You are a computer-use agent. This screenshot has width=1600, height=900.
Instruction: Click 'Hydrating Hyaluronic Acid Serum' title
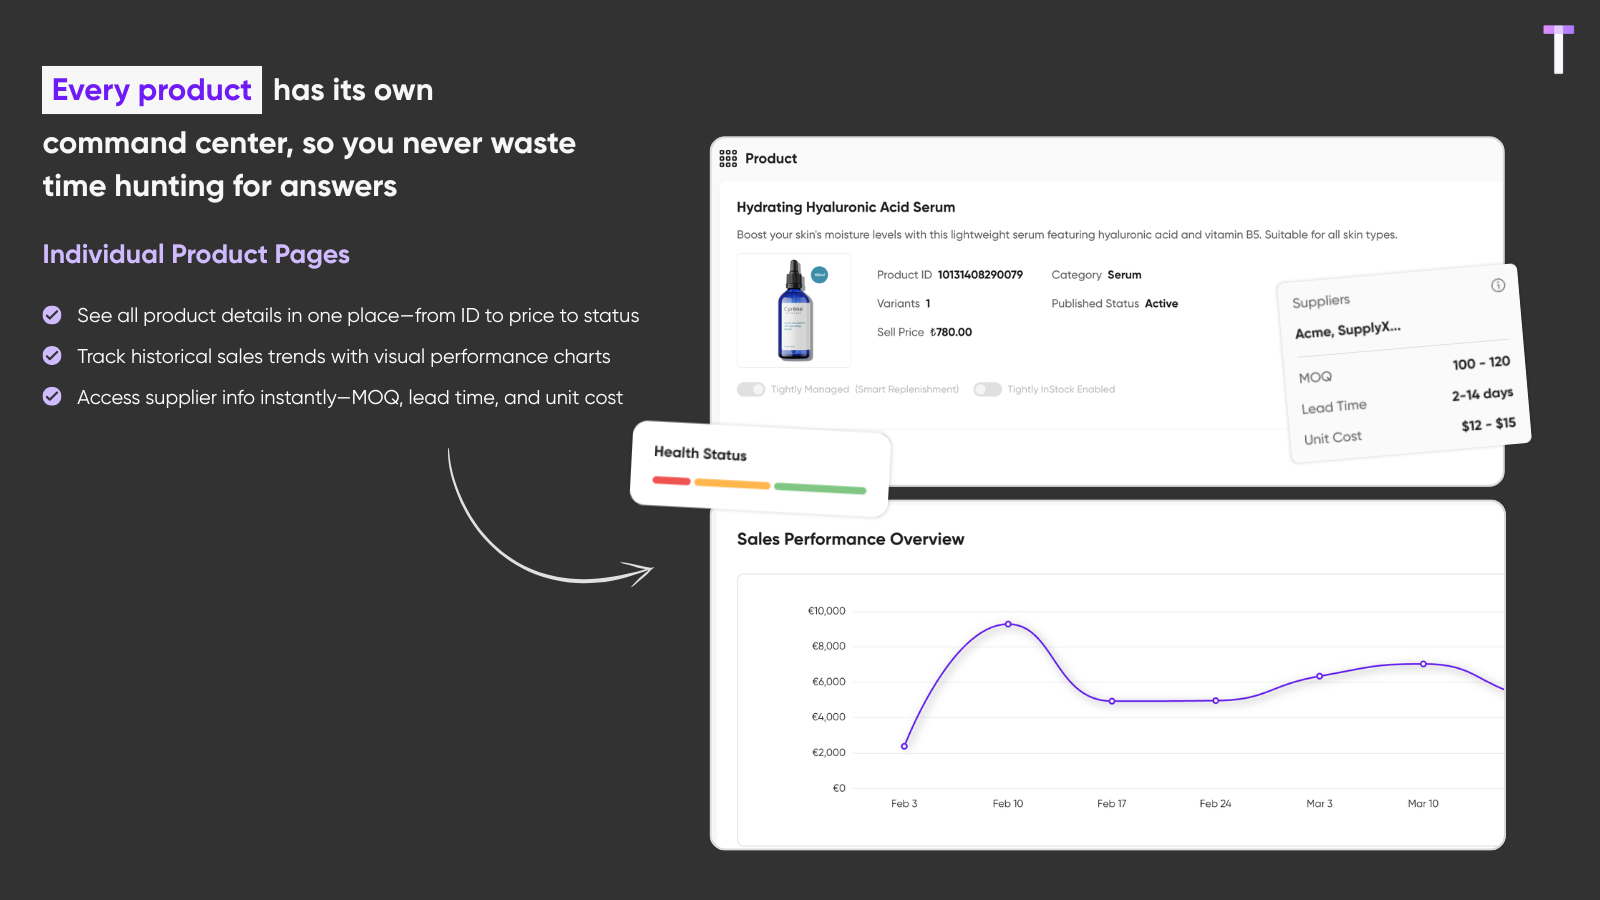click(846, 207)
